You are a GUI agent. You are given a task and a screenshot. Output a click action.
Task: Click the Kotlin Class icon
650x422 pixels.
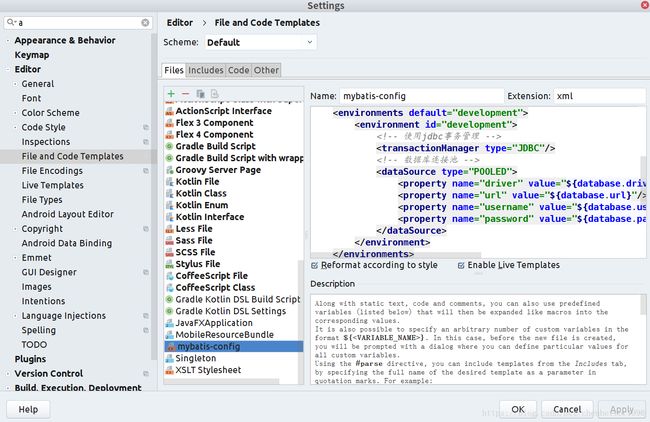170,194
